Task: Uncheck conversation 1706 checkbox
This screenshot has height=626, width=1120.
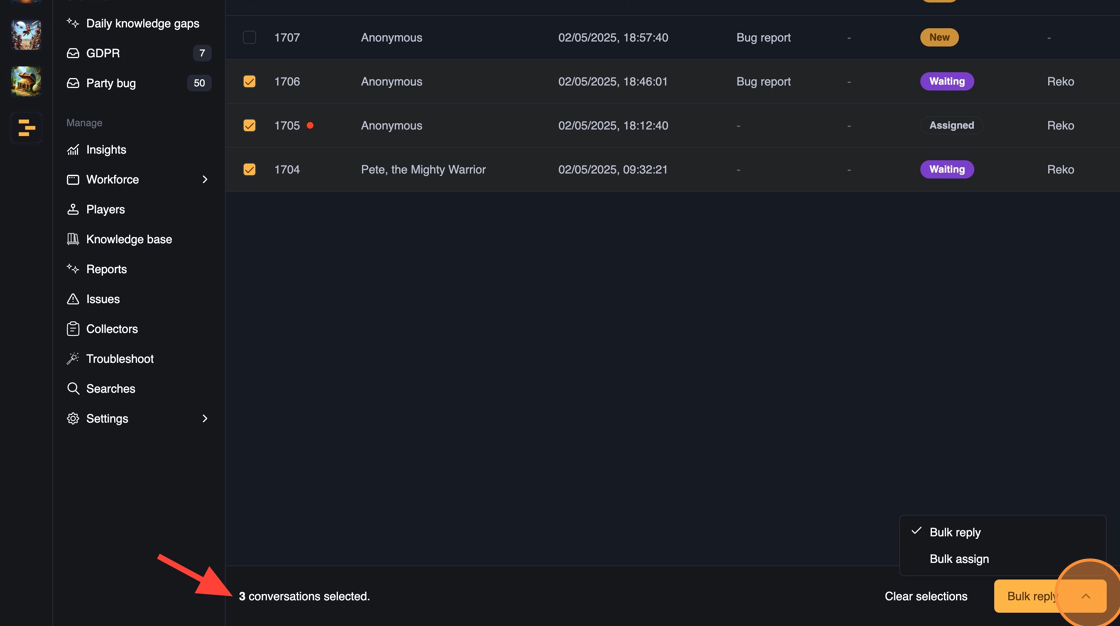Action: tap(249, 82)
